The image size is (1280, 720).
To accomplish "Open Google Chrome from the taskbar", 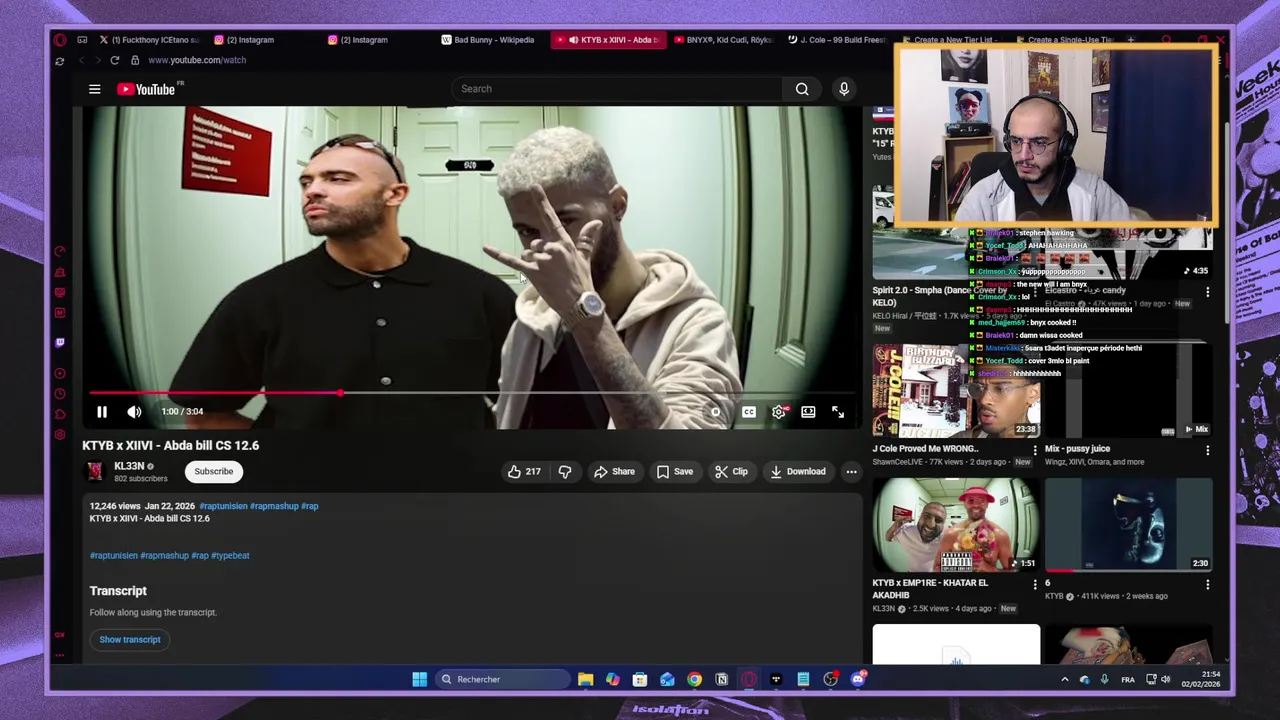I will [x=694, y=679].
